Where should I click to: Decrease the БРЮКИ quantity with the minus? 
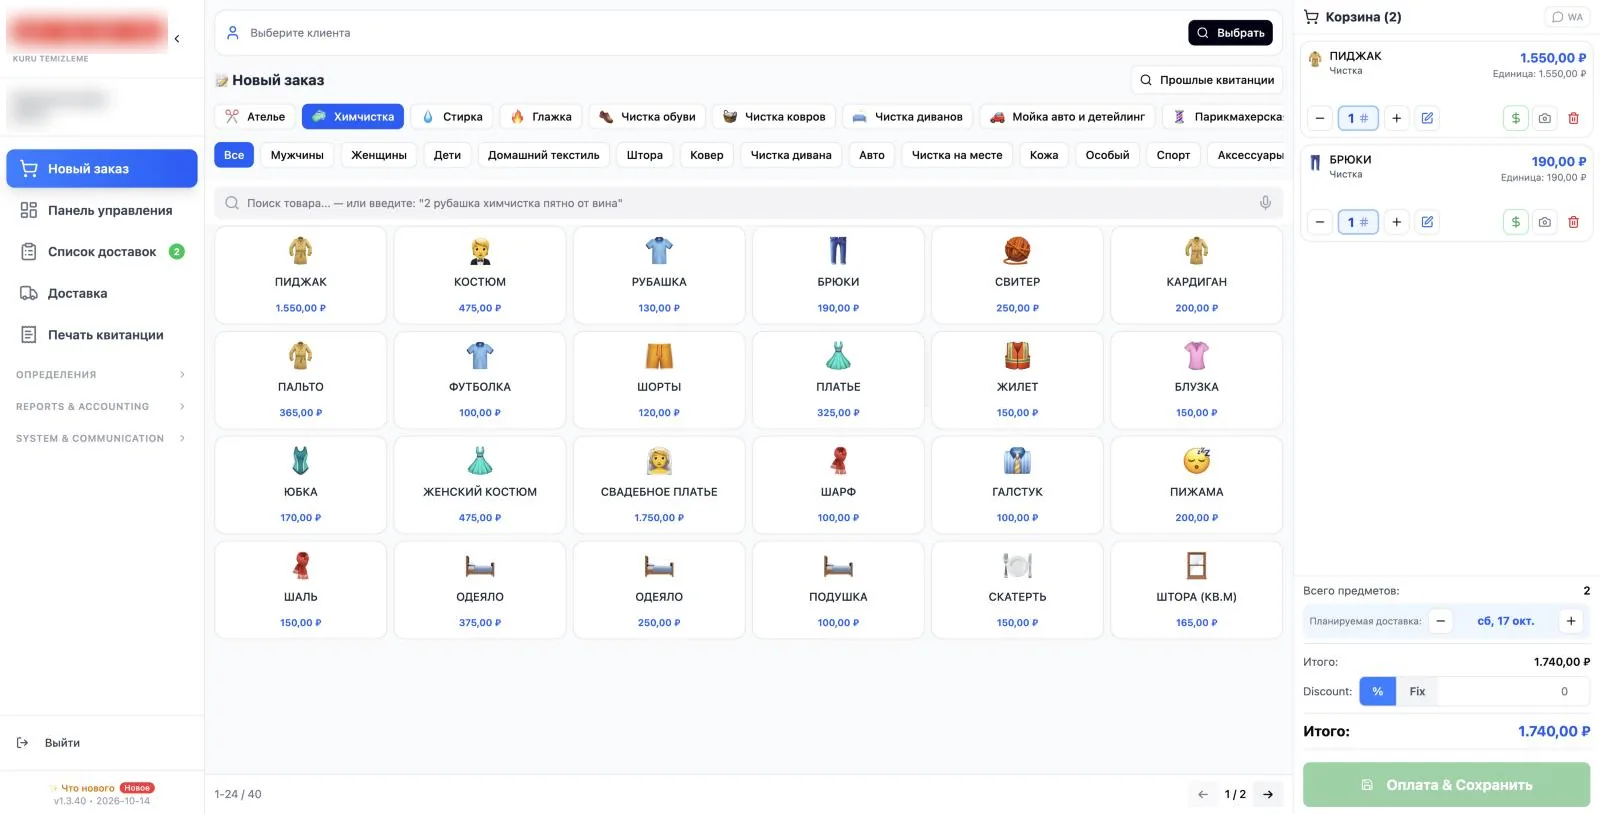1320,222
